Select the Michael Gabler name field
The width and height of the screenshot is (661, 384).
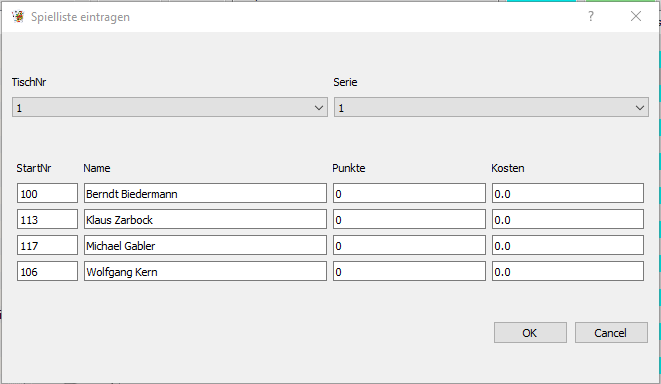point(205,245)
